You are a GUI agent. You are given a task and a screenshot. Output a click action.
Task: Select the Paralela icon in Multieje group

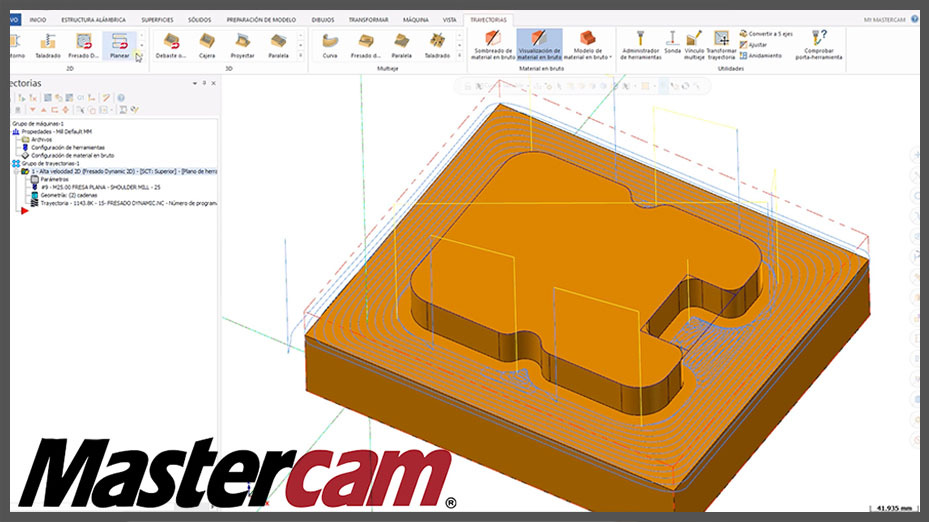(402, 46)
